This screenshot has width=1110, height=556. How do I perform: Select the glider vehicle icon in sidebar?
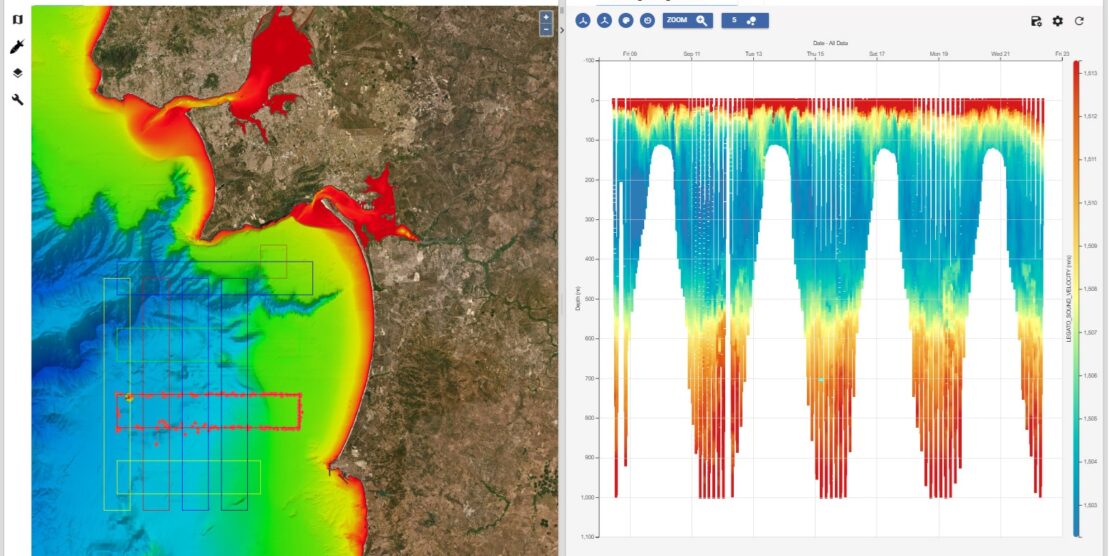[x=17, y=47]
